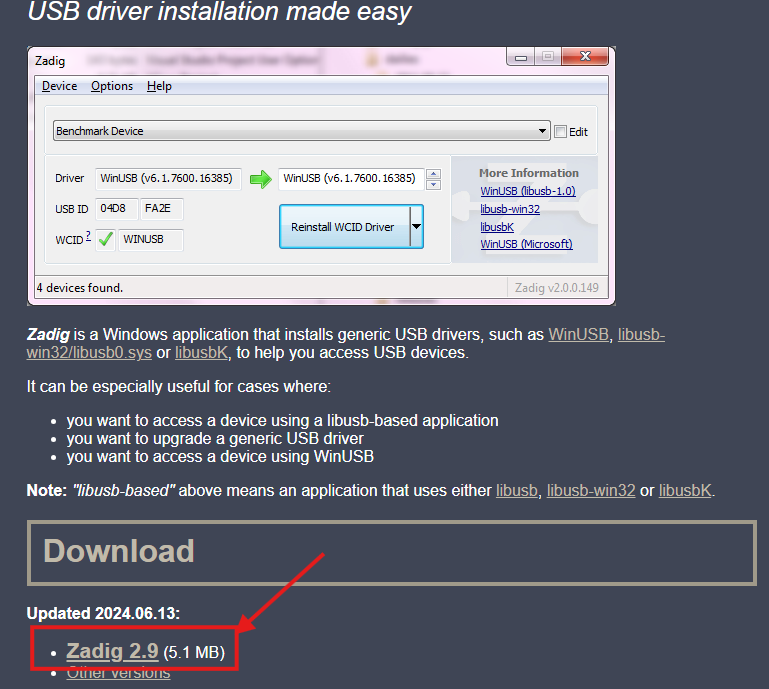Open the Options menu in Zadig
This screenshot has width=769, height=689.
click(x=112, y=86)
